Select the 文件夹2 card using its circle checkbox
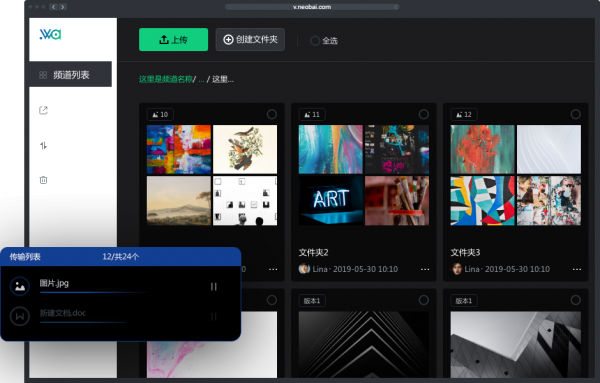The height and width of the screenshot is (383, 600). coord(424,114)
